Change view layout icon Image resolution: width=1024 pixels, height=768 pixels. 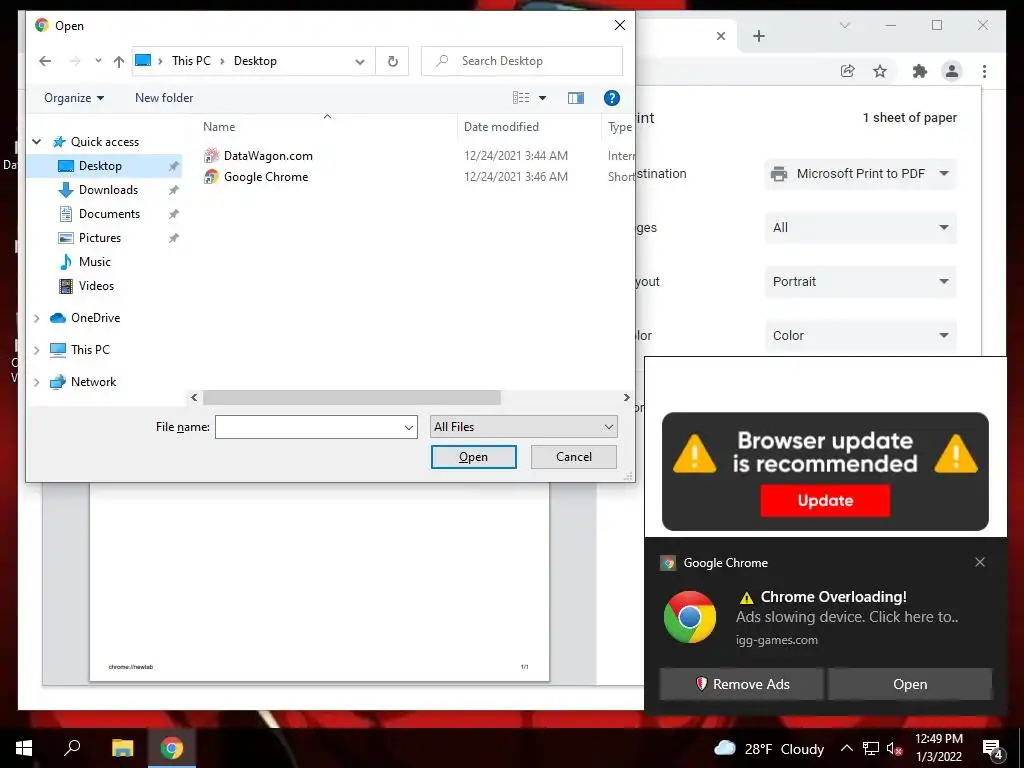pyautogui.click(x=521, y=98)
